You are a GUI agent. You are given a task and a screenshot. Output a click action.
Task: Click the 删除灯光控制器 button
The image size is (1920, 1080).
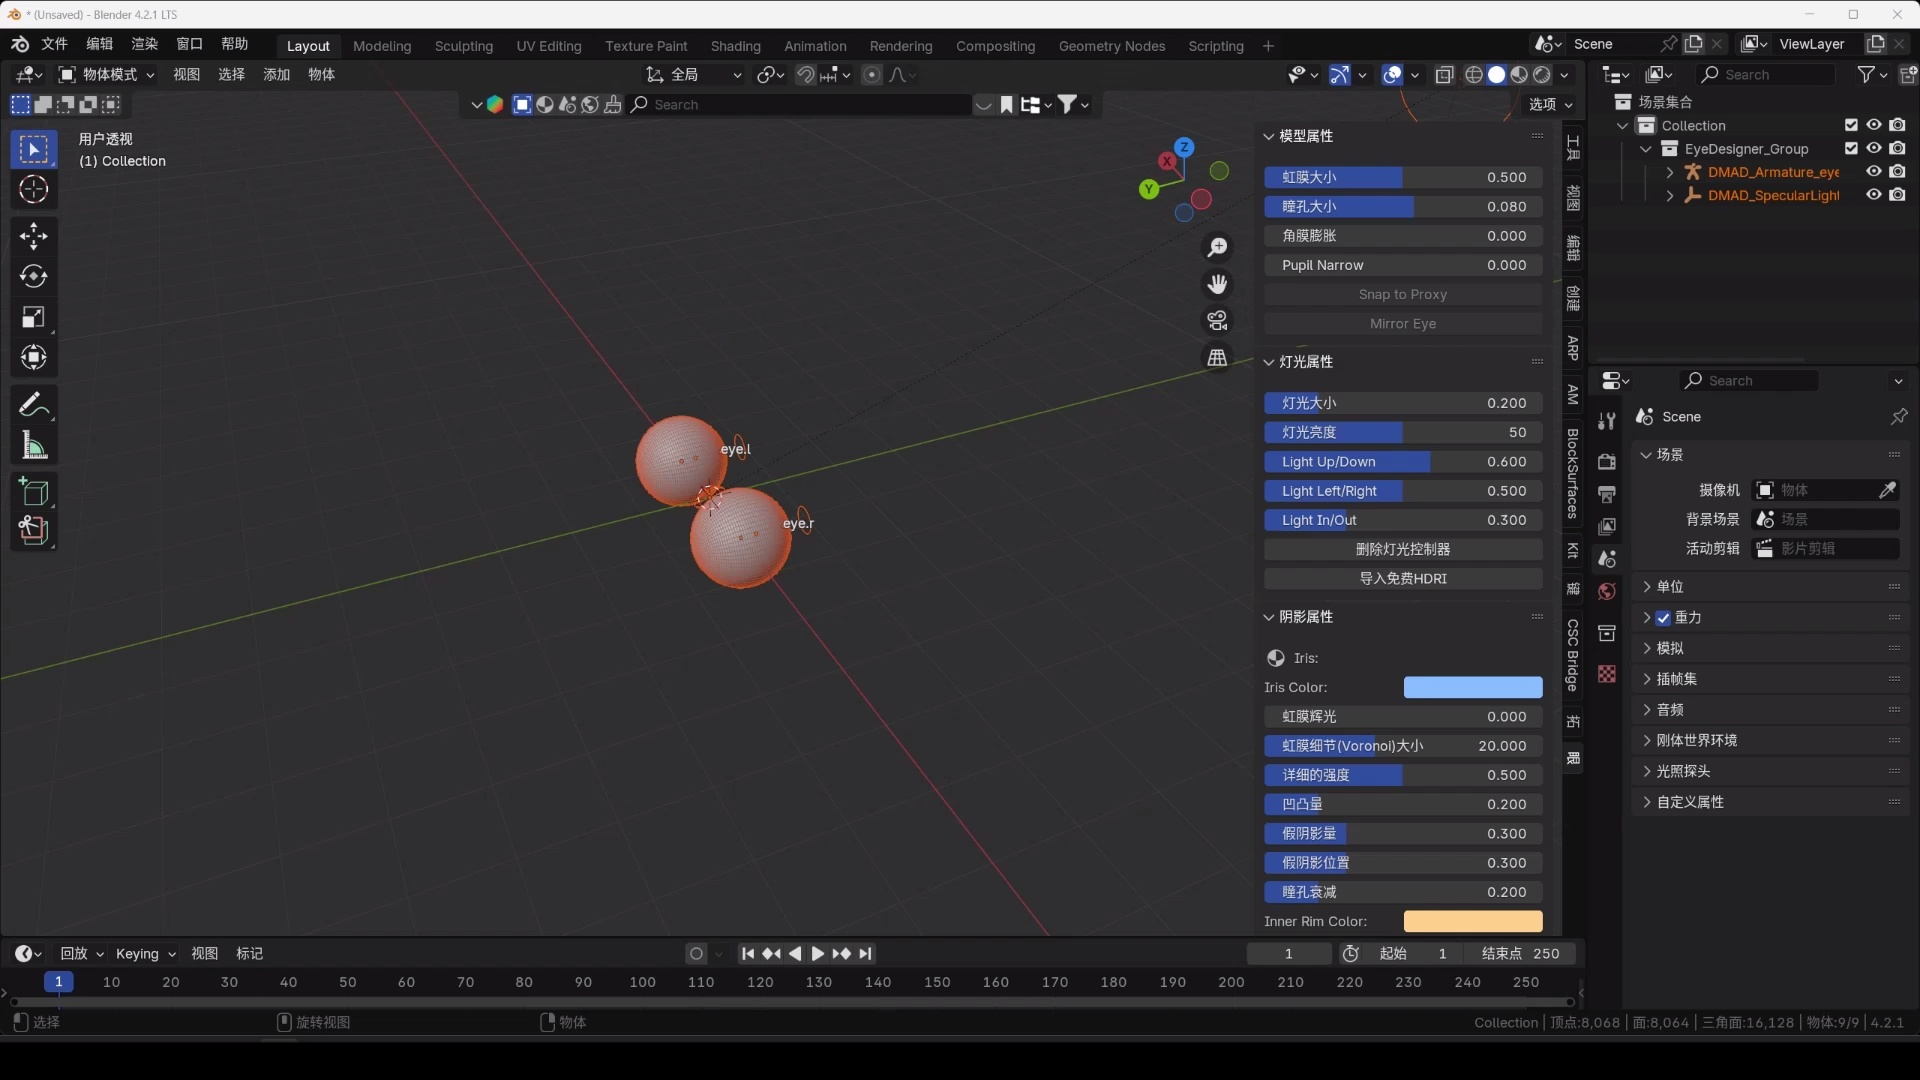[x=1403, y=549]
